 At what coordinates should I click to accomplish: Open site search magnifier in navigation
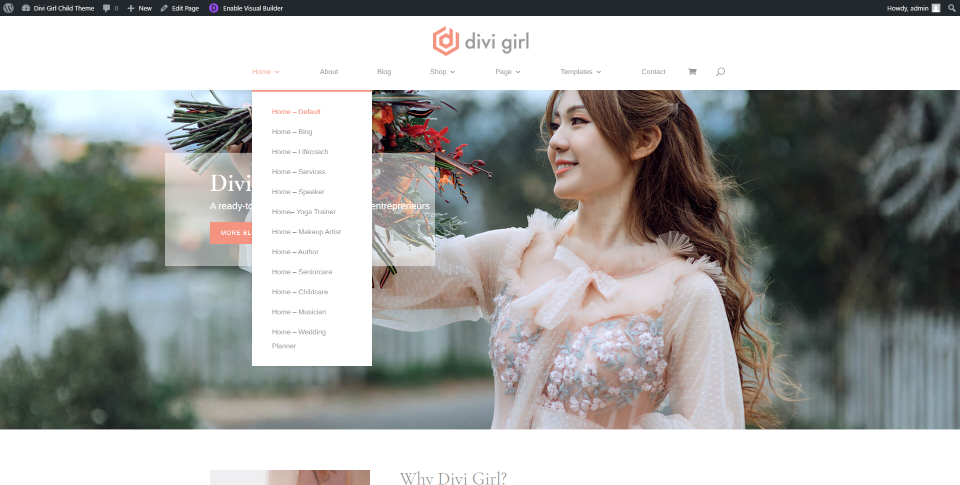720,72
